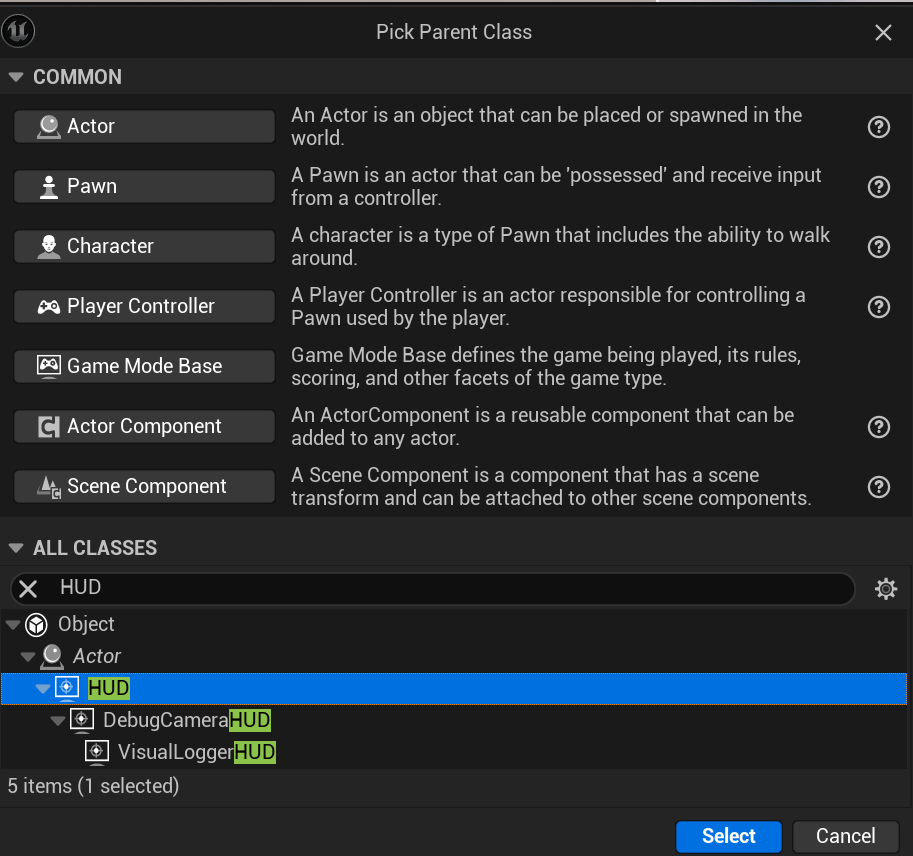Image resolution: width=913 pixels, height=856 pixels.
Task: Choose Character as parent class
Action: (x=144, y=246)
